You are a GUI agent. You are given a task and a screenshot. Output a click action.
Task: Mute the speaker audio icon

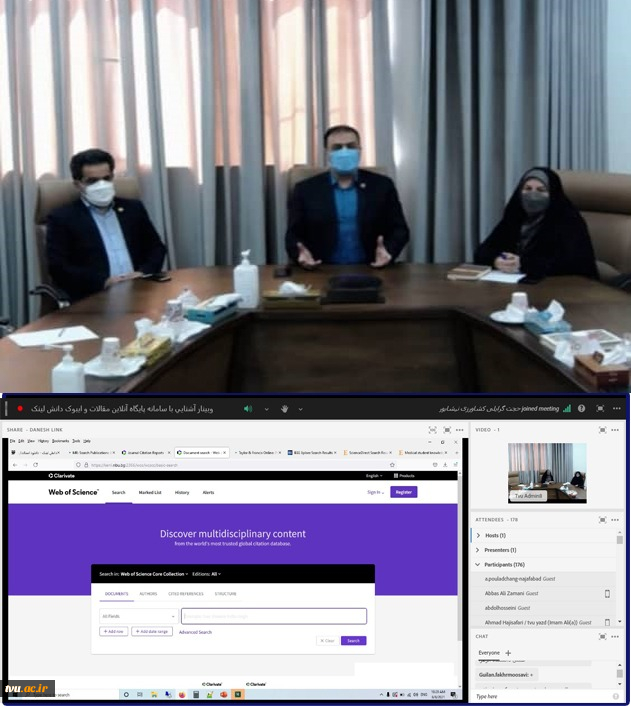pos(248,409)
